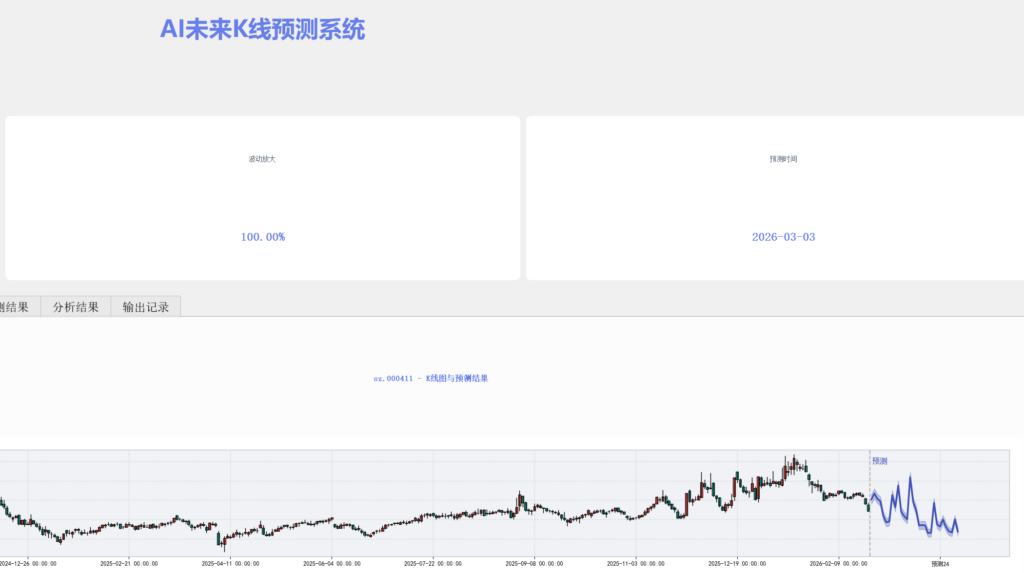The image size is (1024, 573).
Task: Click the highest candlestick peak on the chart
Action: point(792,458)
